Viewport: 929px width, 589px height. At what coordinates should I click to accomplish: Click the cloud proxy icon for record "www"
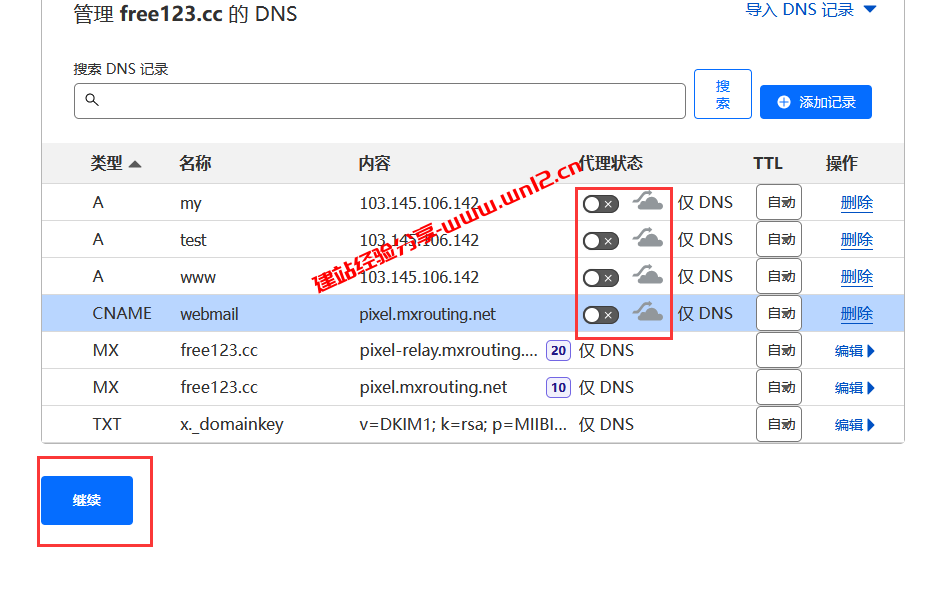point(648,277)
